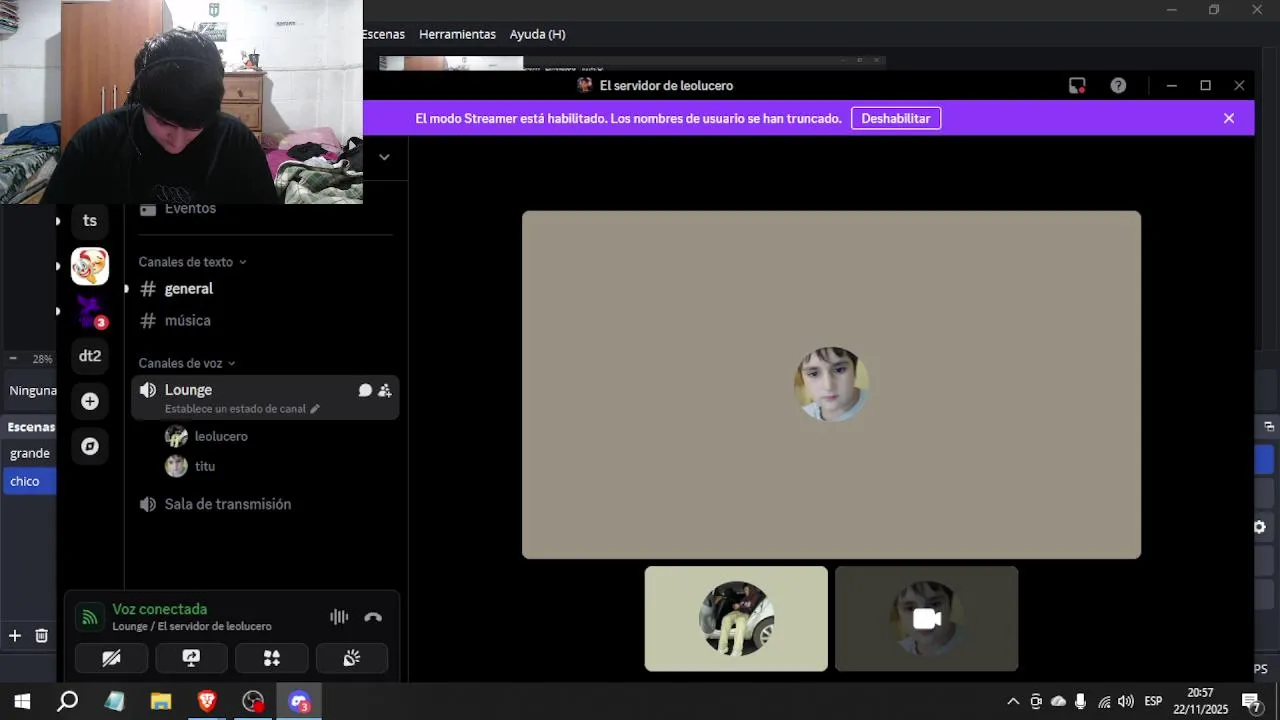
Task: Open OBS Ayuda (H) menu
Action: (537, 34)
